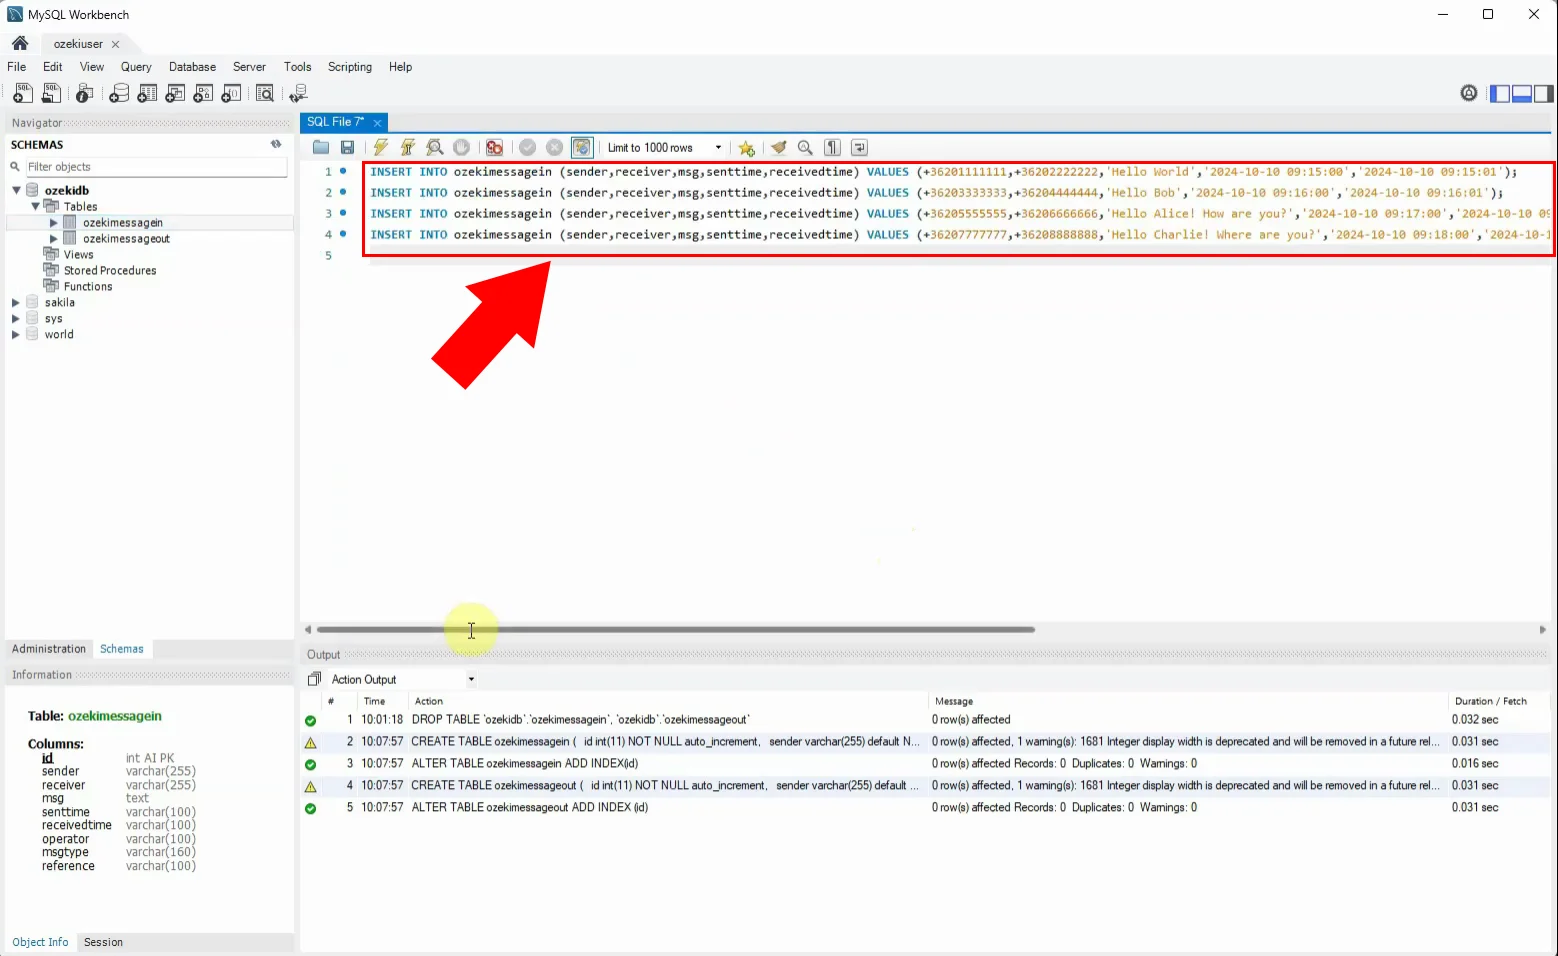Expand the sys schema
The height and width of the screenshot is (956, 1558).
(x=16, y=318)
